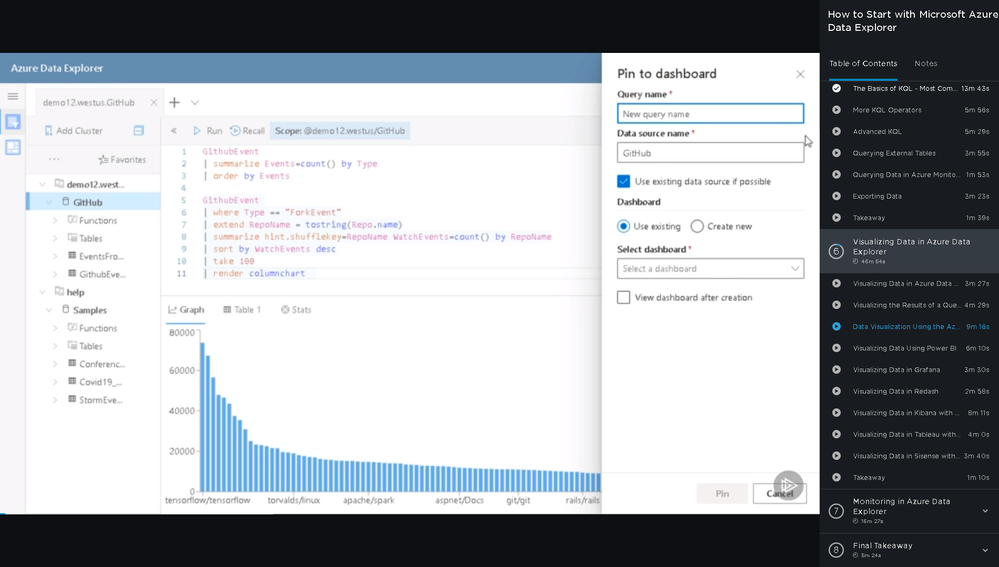999x567 pixels.
Task: Collapse the help cluster node
Action: click(42, 292)
